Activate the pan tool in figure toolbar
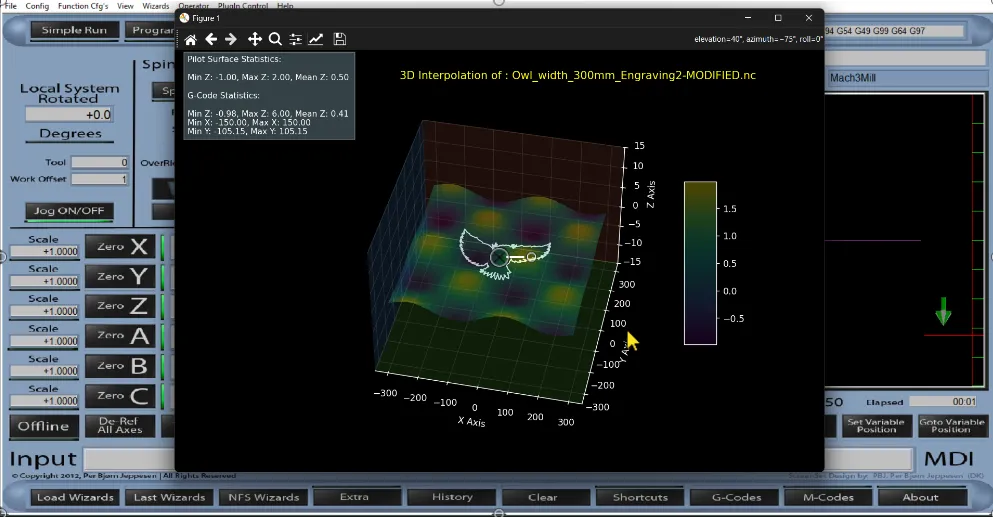Image resolution: width=993 pixels, height=517 pixels. tap(255, 39)
